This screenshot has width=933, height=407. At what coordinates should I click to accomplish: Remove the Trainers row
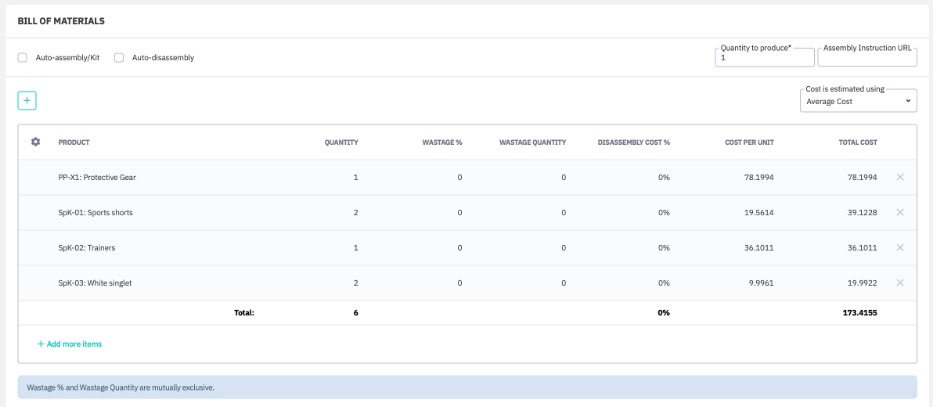(x=900, y=247)
